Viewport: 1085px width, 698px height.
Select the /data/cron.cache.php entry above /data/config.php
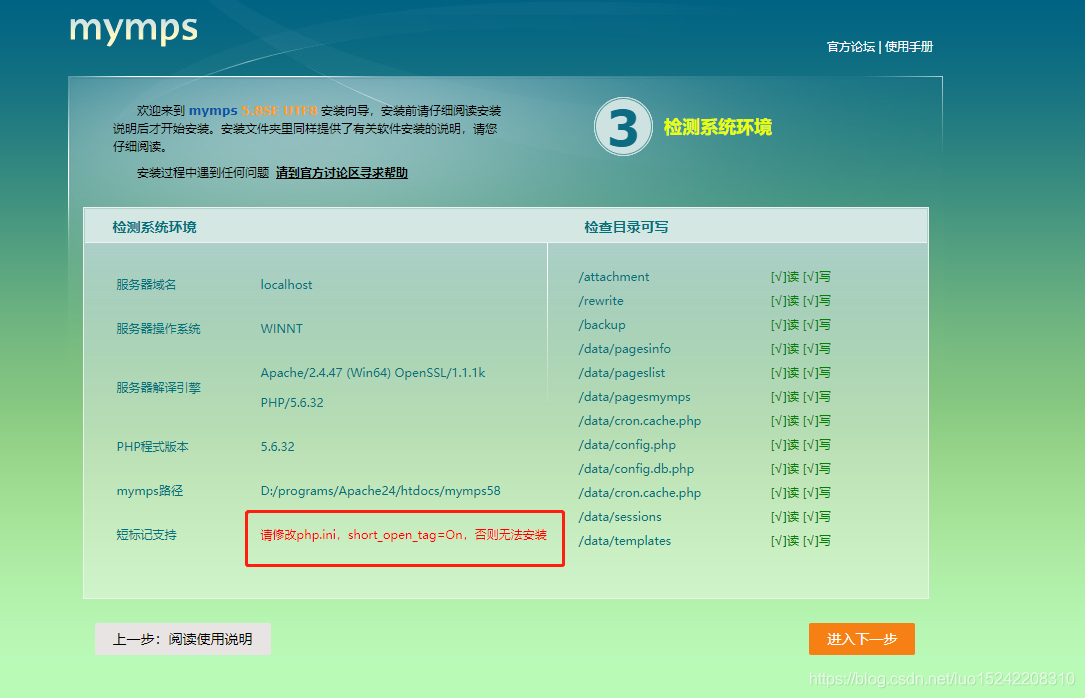click(639, 421)
